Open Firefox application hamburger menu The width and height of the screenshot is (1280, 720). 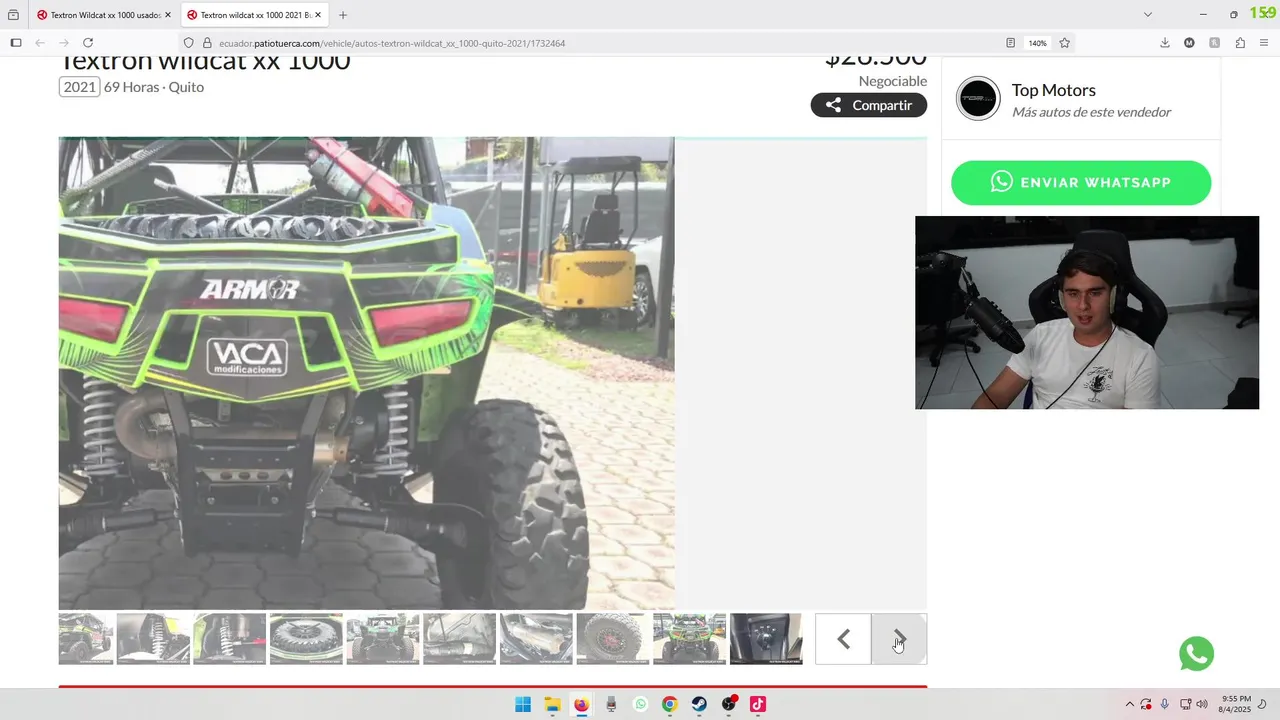(x=1265, y=43)
